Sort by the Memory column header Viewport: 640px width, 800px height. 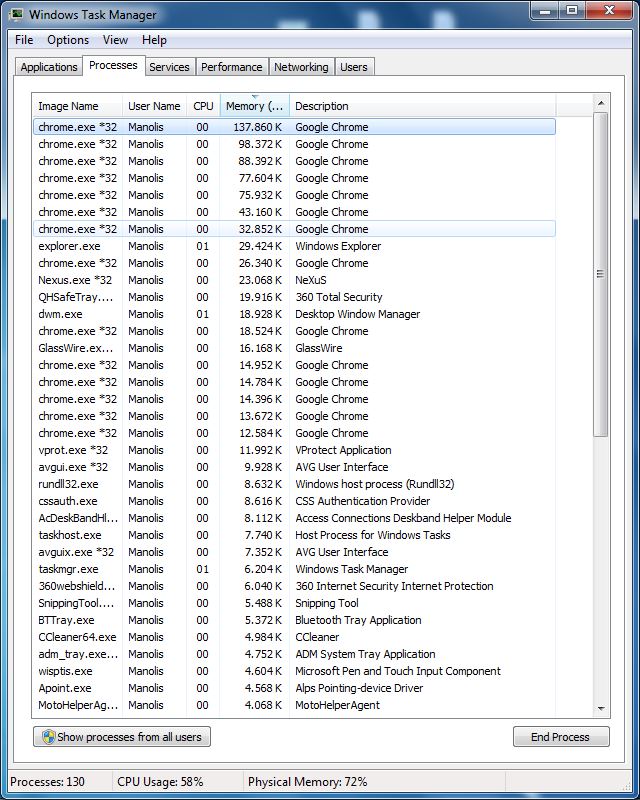(254, 106)
